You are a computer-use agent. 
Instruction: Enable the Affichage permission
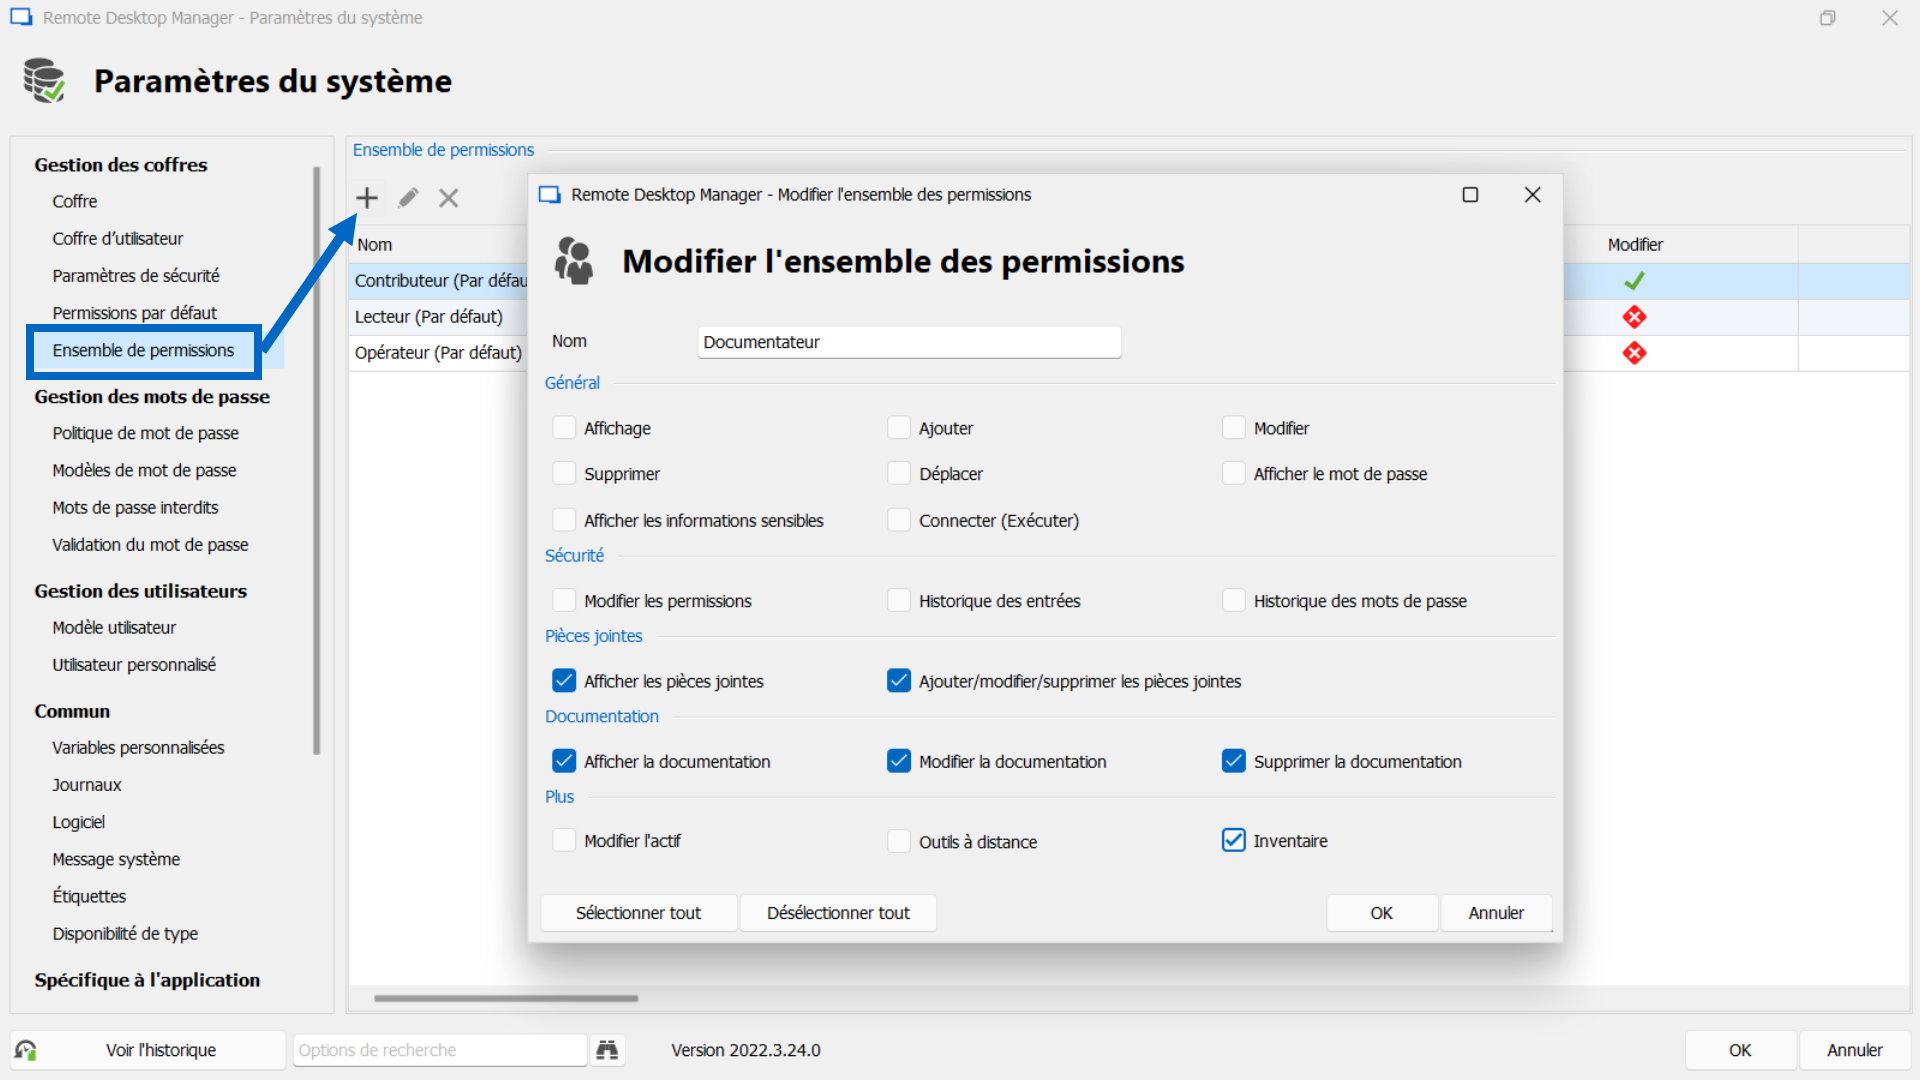564,427
